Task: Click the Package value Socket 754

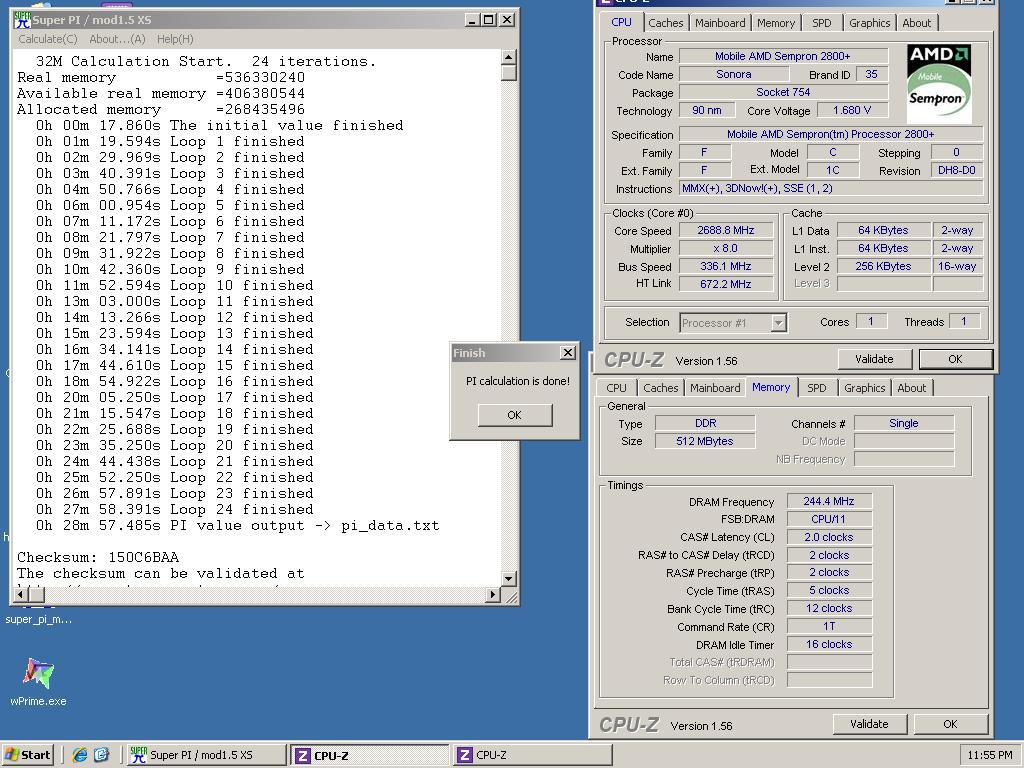Action: click(x=783, y=92)
